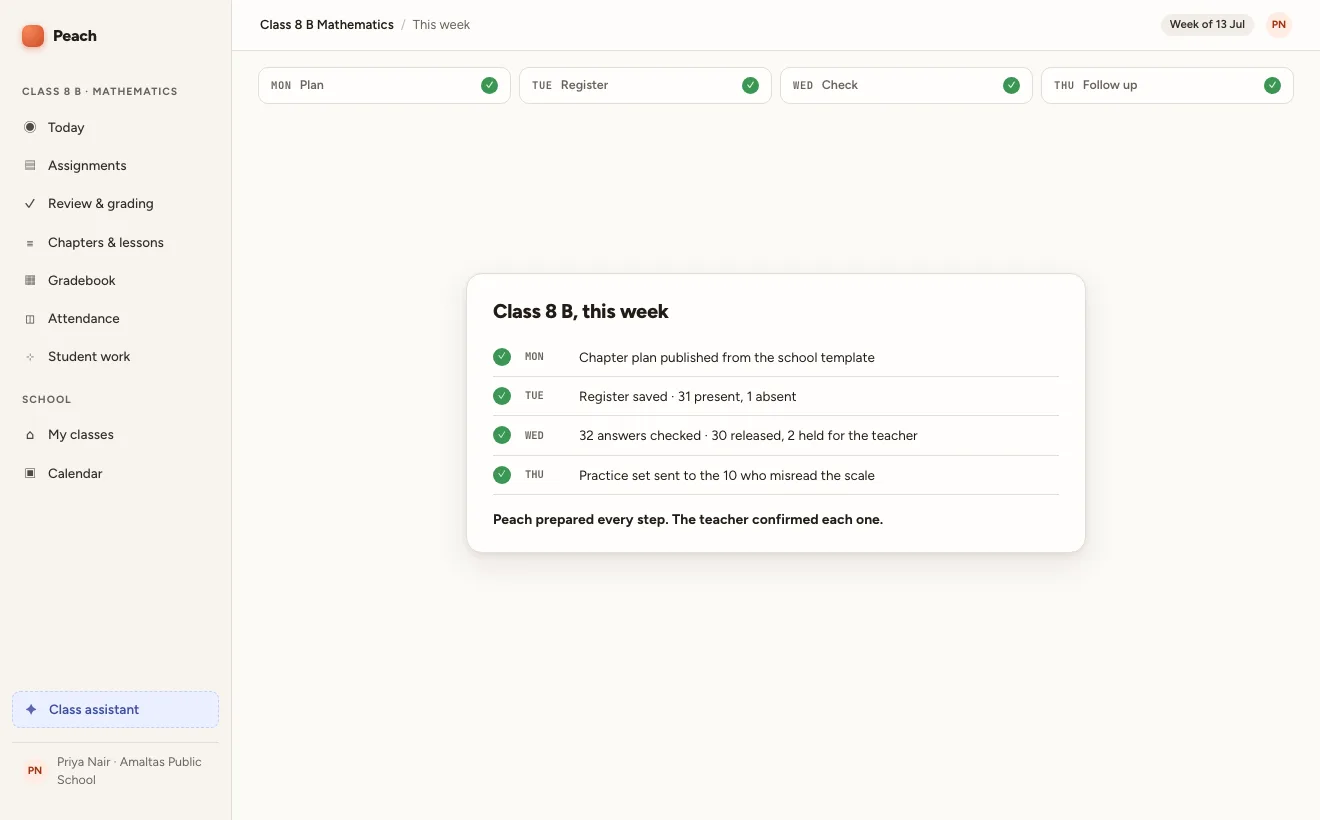The height and width of the screenshot is (820, 1320).
Task: Click the Class assistant star icon
Action: click(x=31, y=709)
